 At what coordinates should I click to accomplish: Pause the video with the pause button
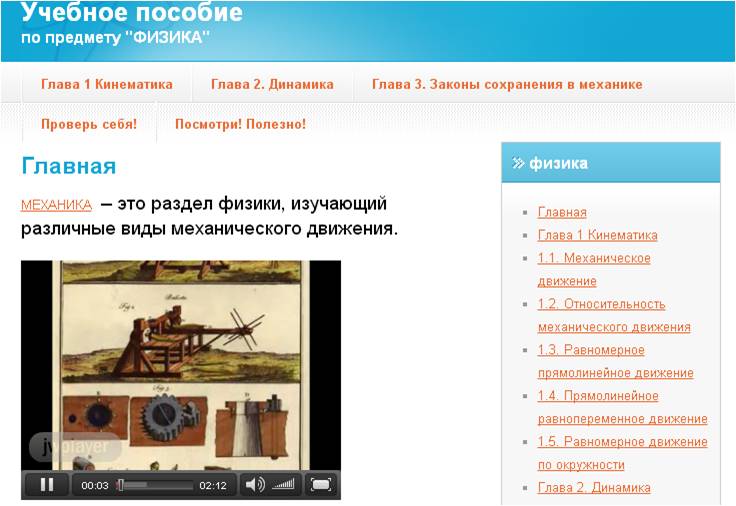[46, 485]
